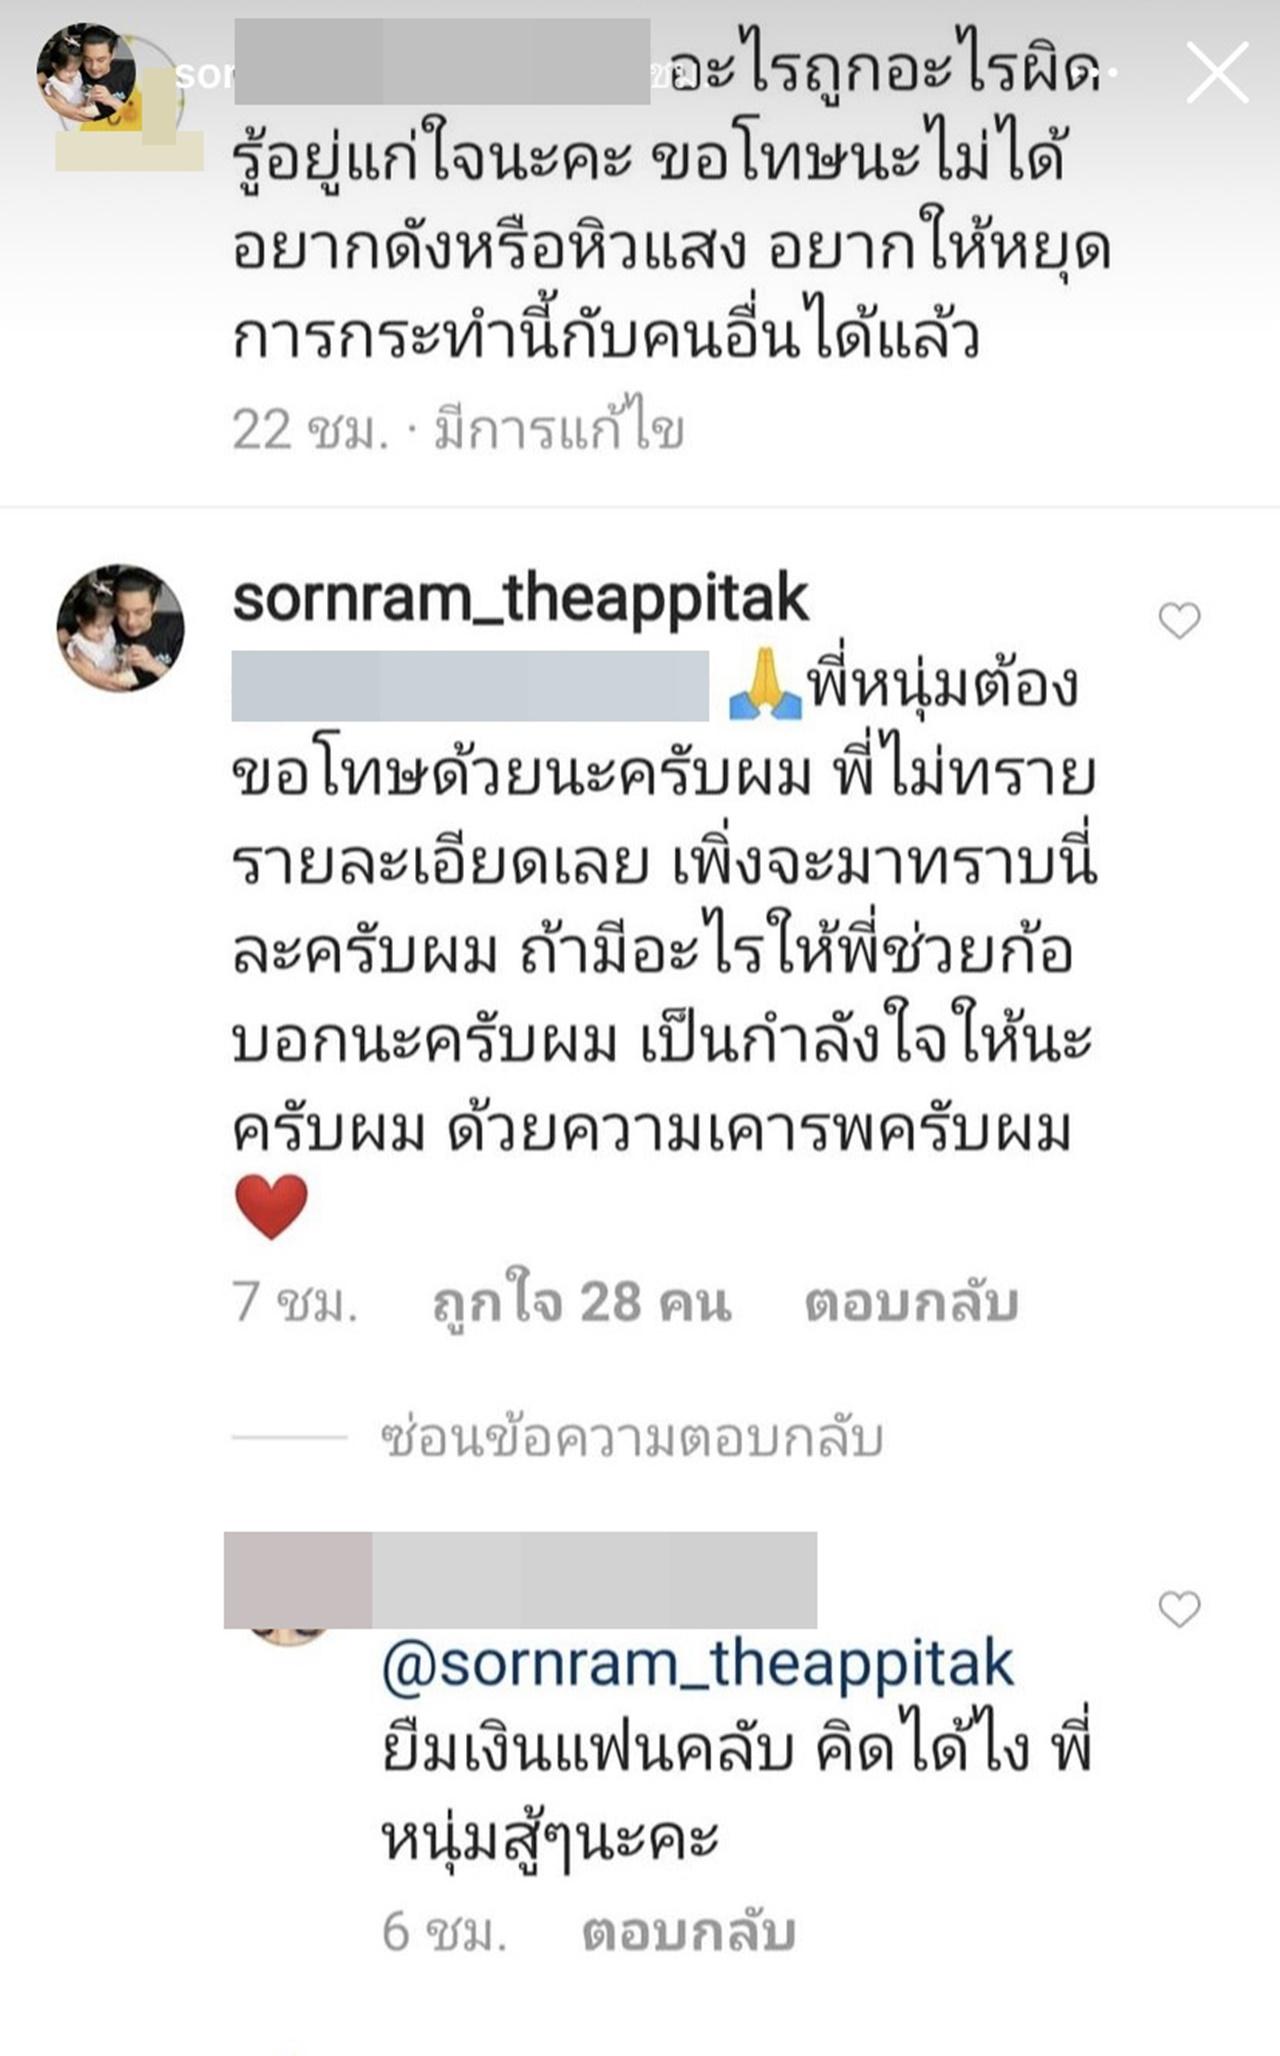Tap the blurred mention before พี่หนุ่มต้อง

point(470,686)
